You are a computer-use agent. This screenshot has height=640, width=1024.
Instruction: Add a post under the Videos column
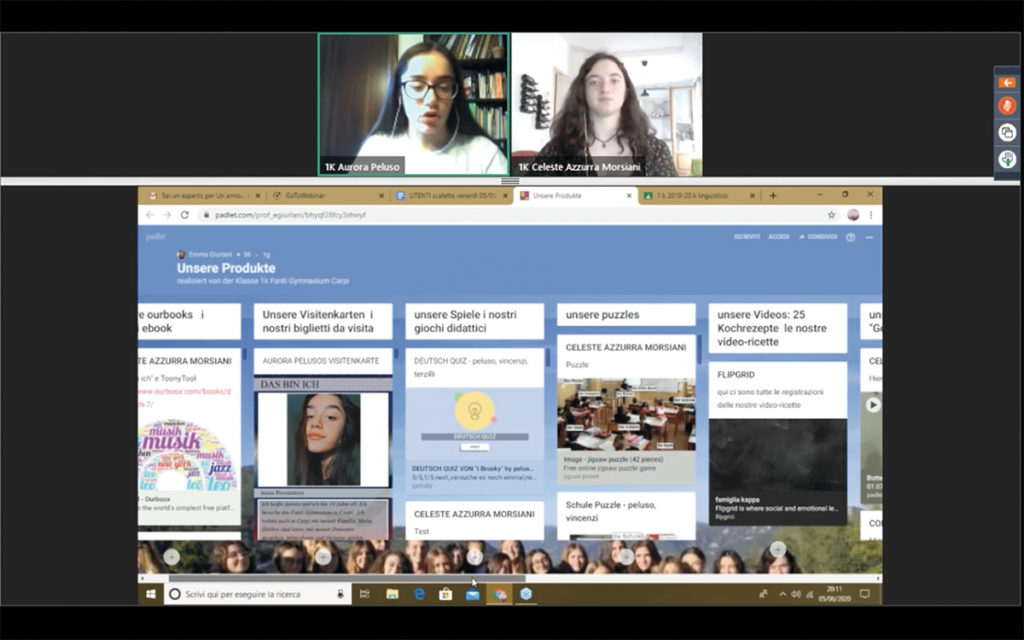point(778,549)
